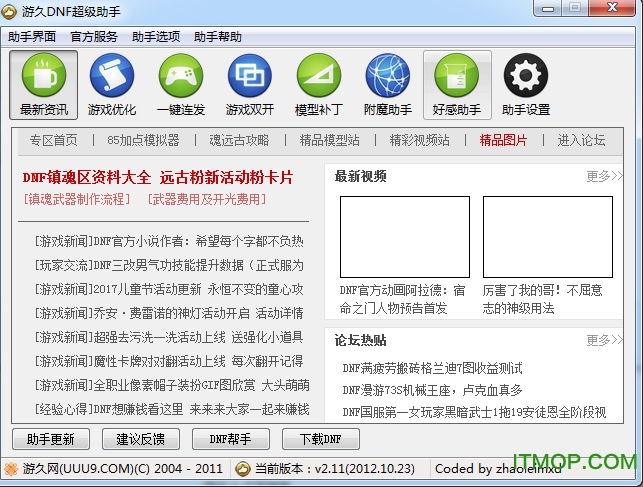Switch to the 85加点模拟器 tab
Viewport: 643px width, 487px height.
pyautogui.click(x=143, y=141)
